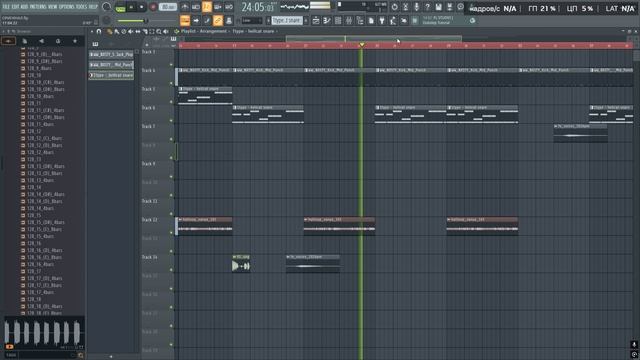This screenshot has height=360, width=640.
Task: Toggle auto-scroll arrow icon
Action: click(196, 20)
